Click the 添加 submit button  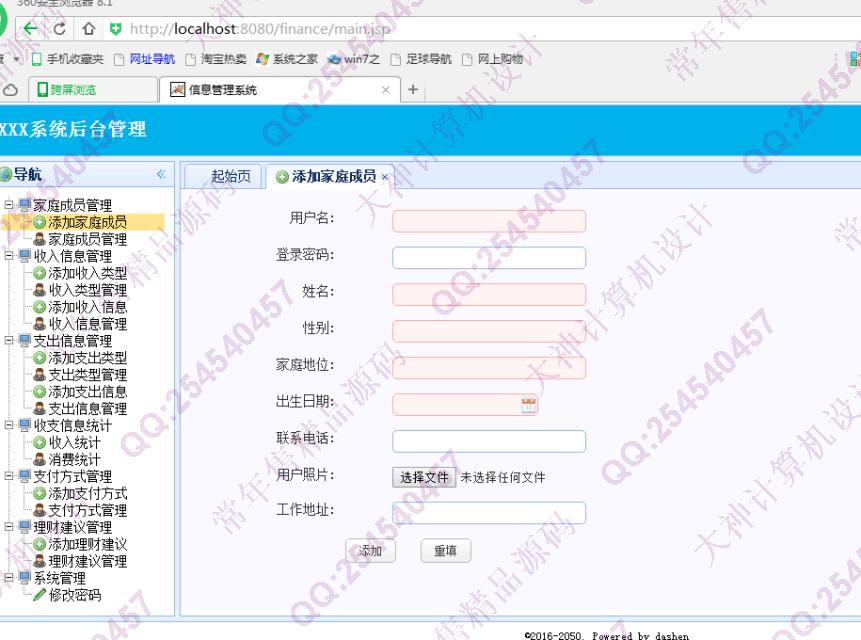pyautogui.click(x=370, y=551)
